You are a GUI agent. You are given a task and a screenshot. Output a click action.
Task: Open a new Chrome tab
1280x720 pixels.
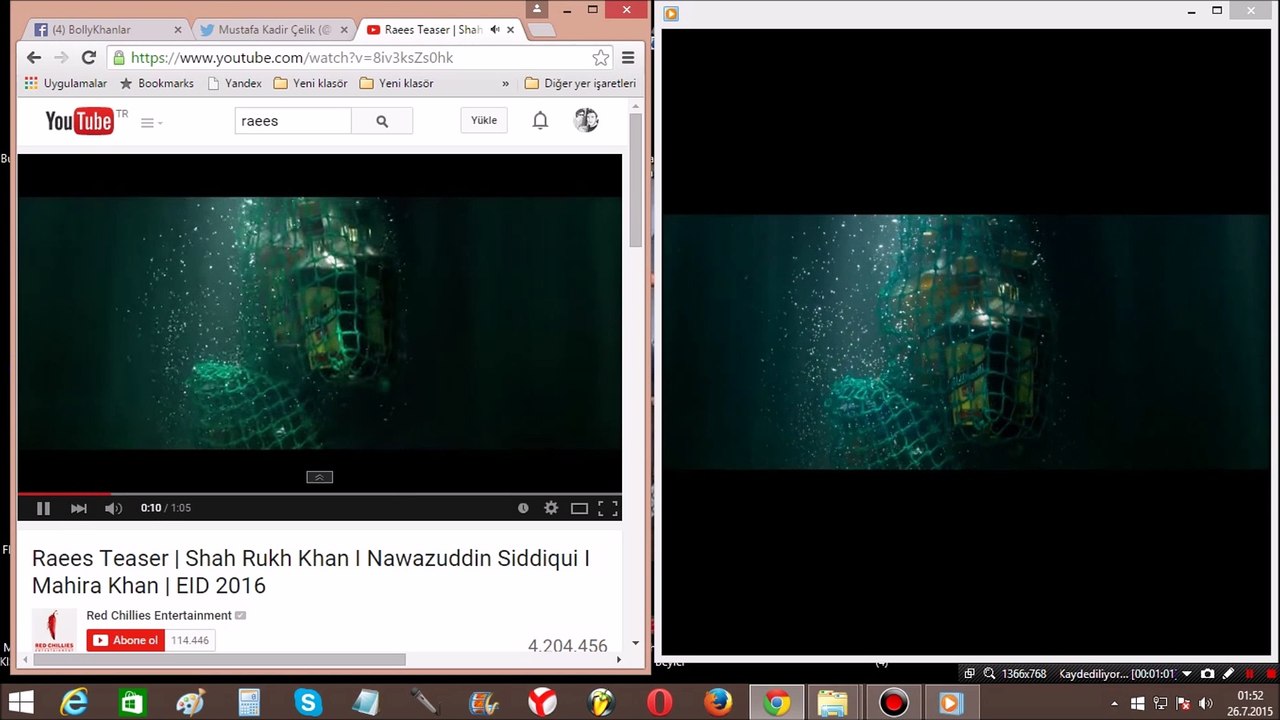pos(540,30)
